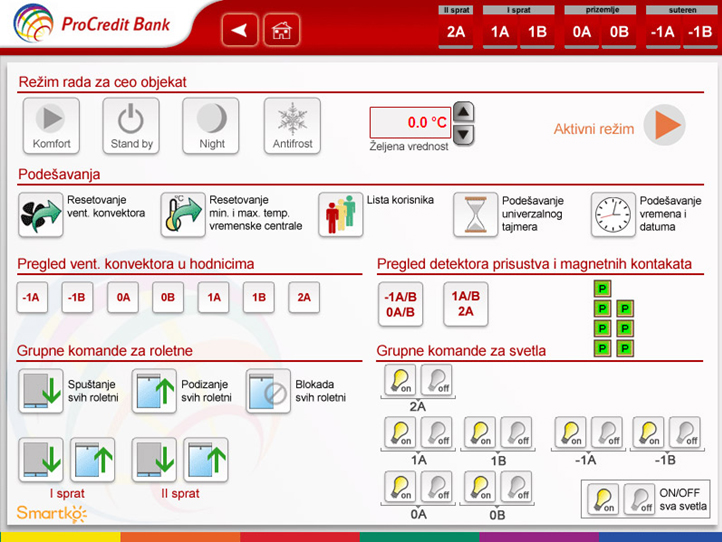Lower all blinds (Spuštanje svih roletni)
The height and width of the screenshot is (542, 722).
[x=41, y=391]
